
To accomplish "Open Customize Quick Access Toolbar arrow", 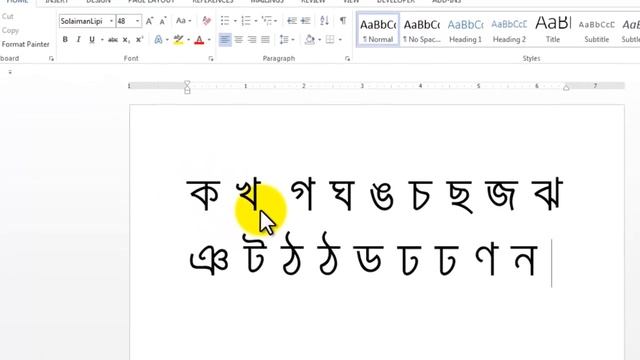I will click(10, 72).
